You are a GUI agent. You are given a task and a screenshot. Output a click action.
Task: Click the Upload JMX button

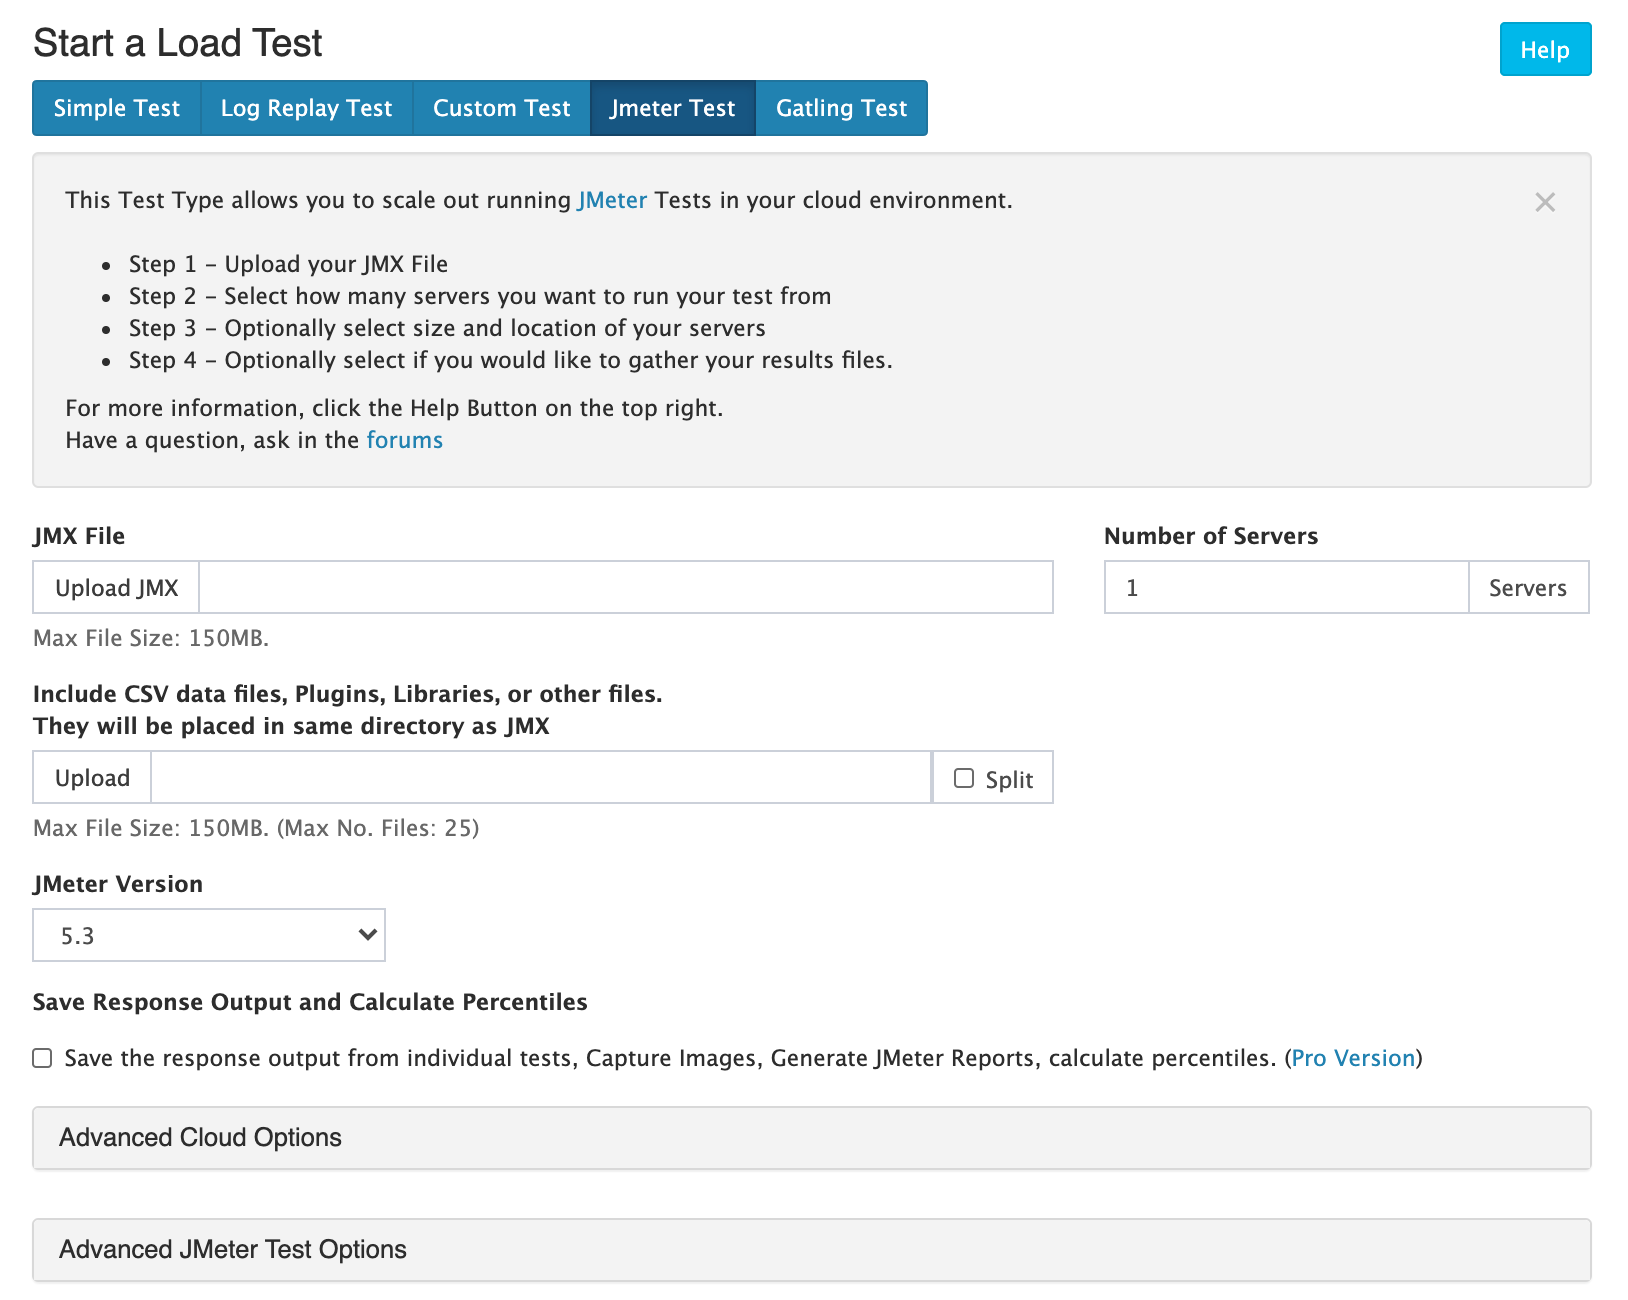pyautogui.click(x=117, y=587)
